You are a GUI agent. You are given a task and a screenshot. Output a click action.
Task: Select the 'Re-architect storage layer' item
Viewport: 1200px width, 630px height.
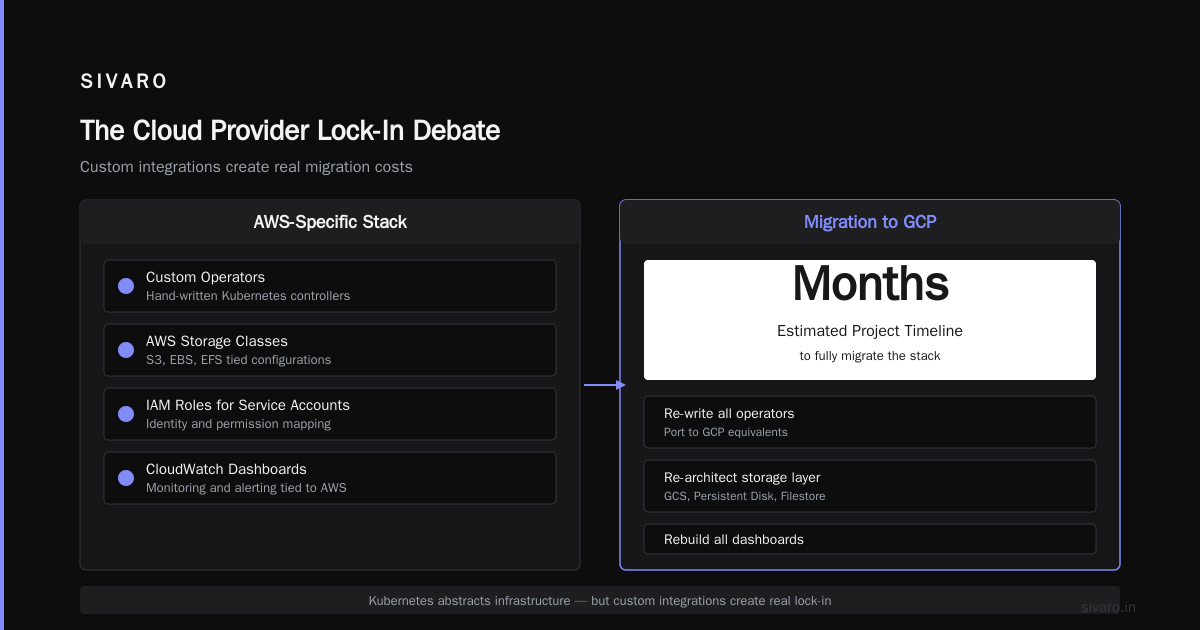tap(870, 486)
